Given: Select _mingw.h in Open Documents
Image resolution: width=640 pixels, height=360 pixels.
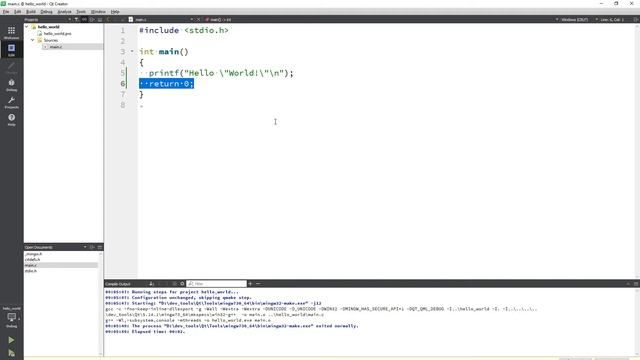Looking at the screenshot, I should (x=33, y=254).
